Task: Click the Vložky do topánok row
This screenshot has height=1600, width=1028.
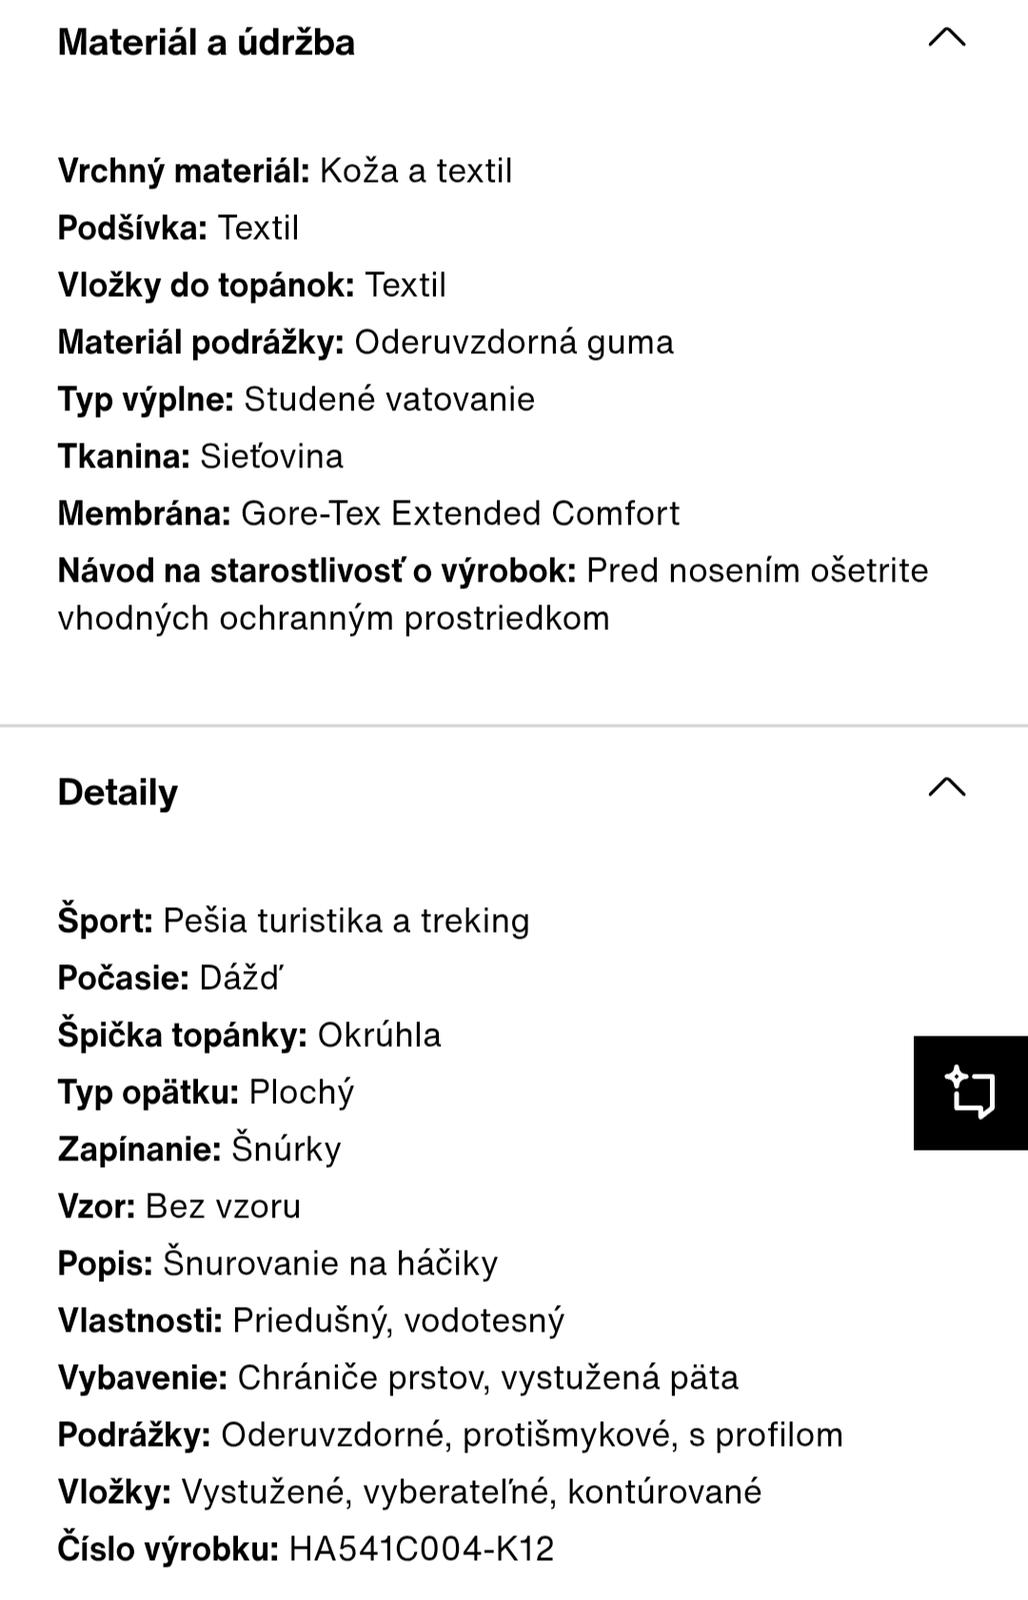Action: point(252,285)
